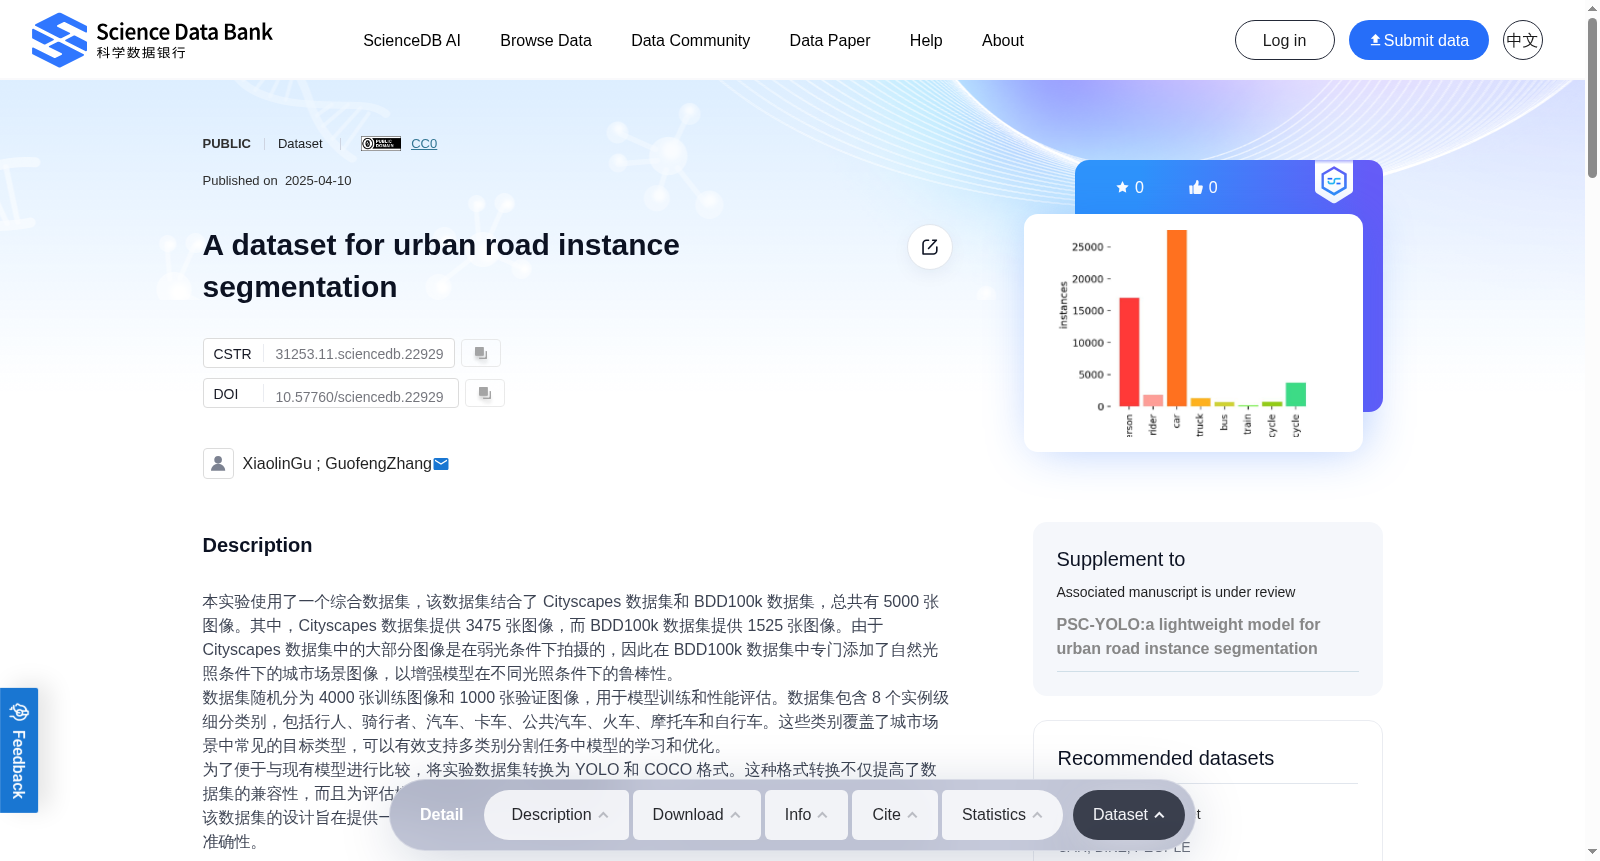This screenshot has height=861, width=1600.
Task: Open the PSC-YOLO manuscript link
Action: pyautogui.click(x=1188, y=636)
